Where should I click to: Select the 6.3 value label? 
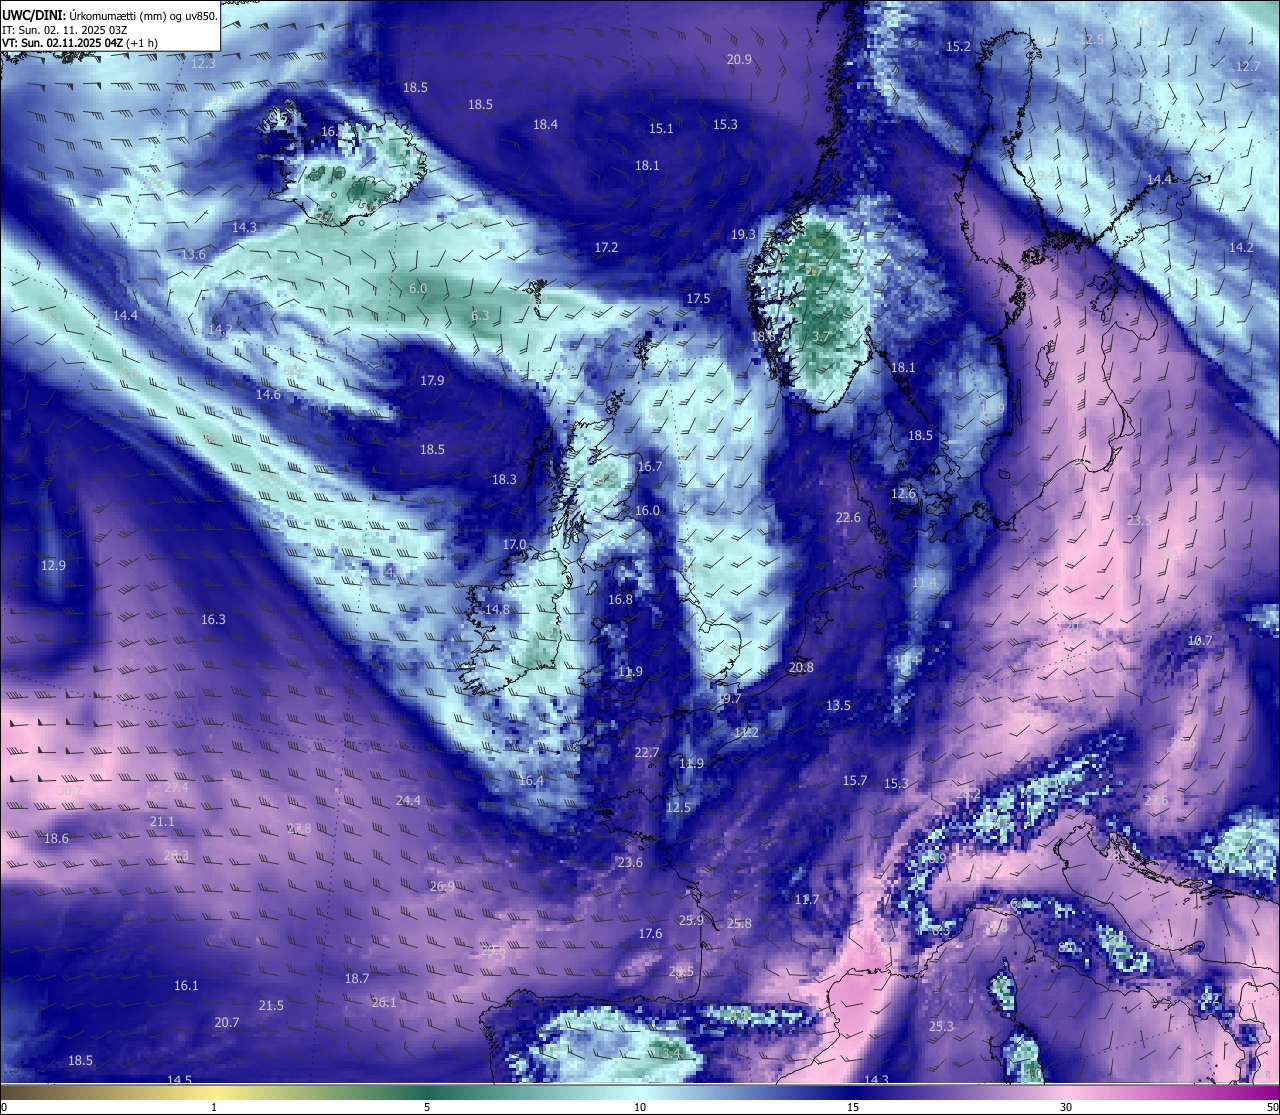(480, 316)
